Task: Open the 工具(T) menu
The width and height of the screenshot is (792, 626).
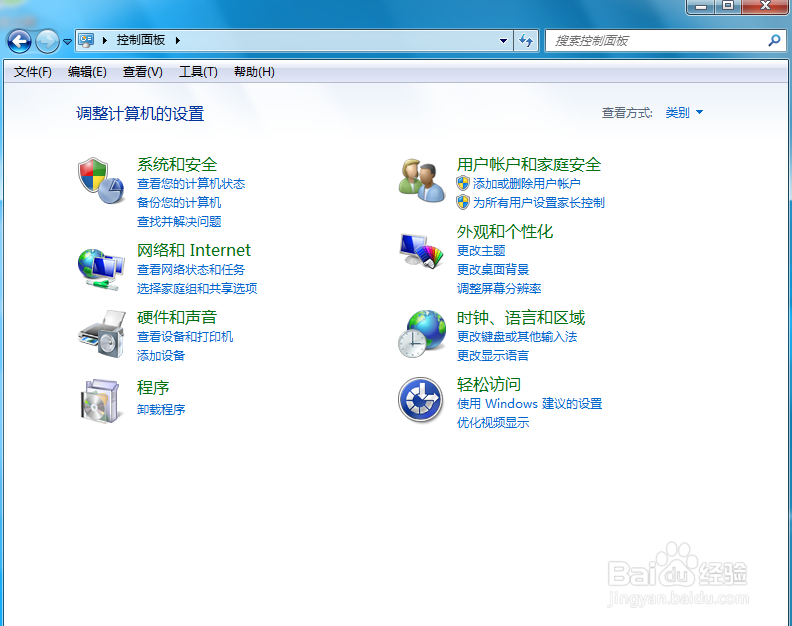Action: (x=198, y=72)
